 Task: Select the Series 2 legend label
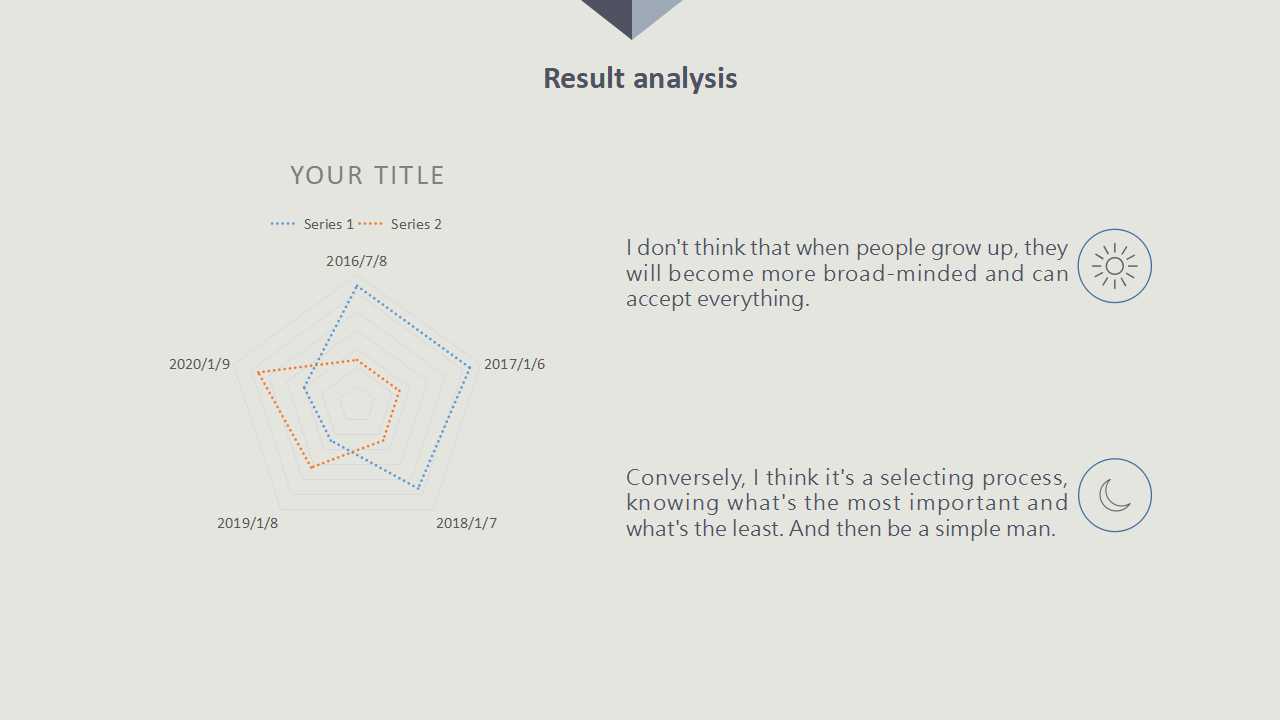click(x=416, y=224)
